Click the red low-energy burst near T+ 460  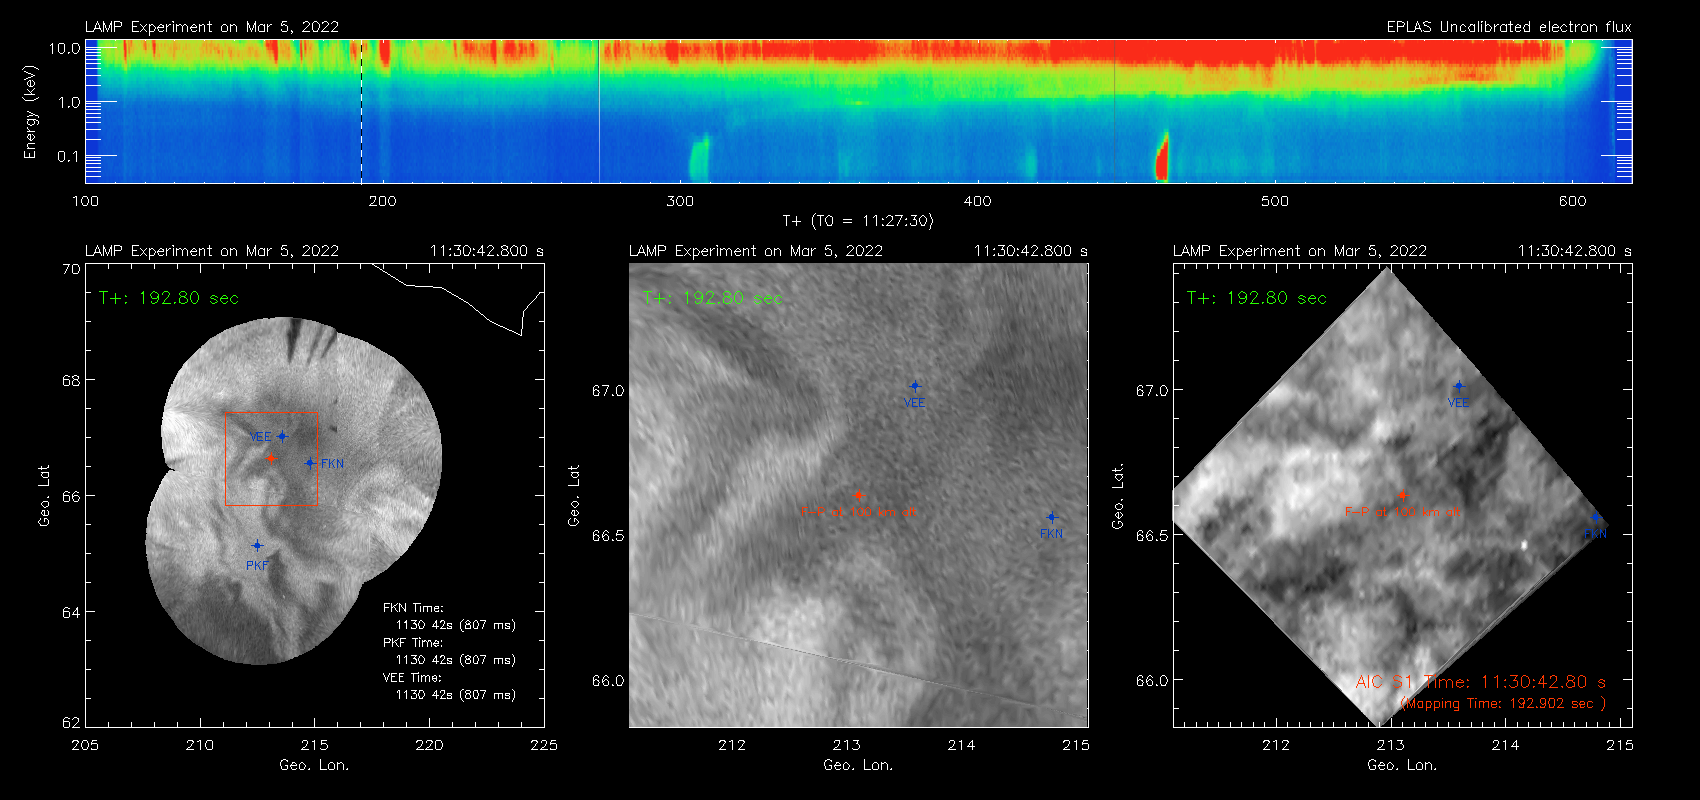[1162, 158]
